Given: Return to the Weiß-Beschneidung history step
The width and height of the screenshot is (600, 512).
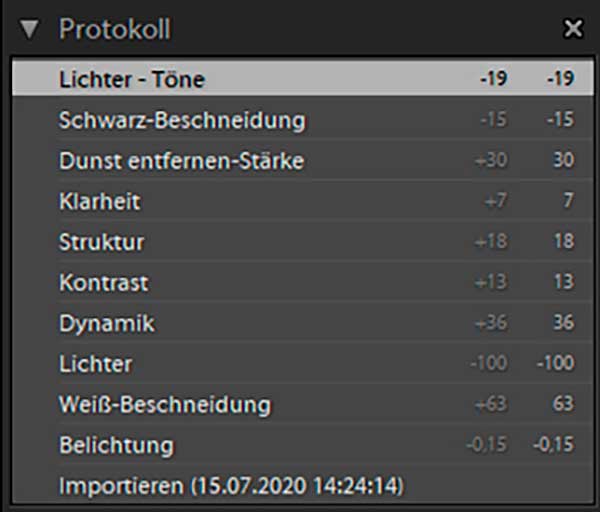Looking at the screenshot, I should [164, 405].
